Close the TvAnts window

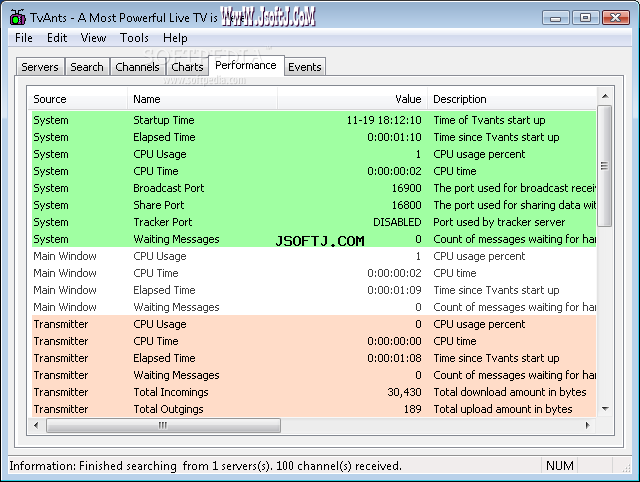pyautogui.click(x=616, y=18)
